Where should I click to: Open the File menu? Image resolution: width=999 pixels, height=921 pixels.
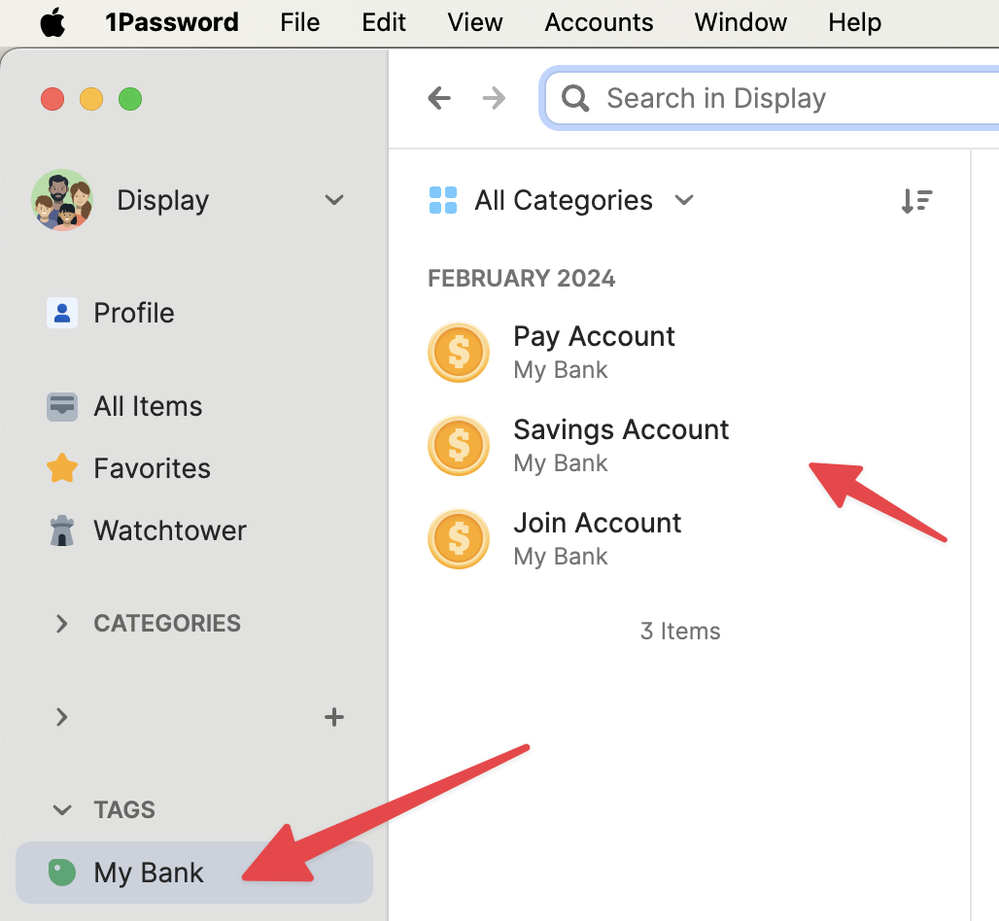coord(299,23)
